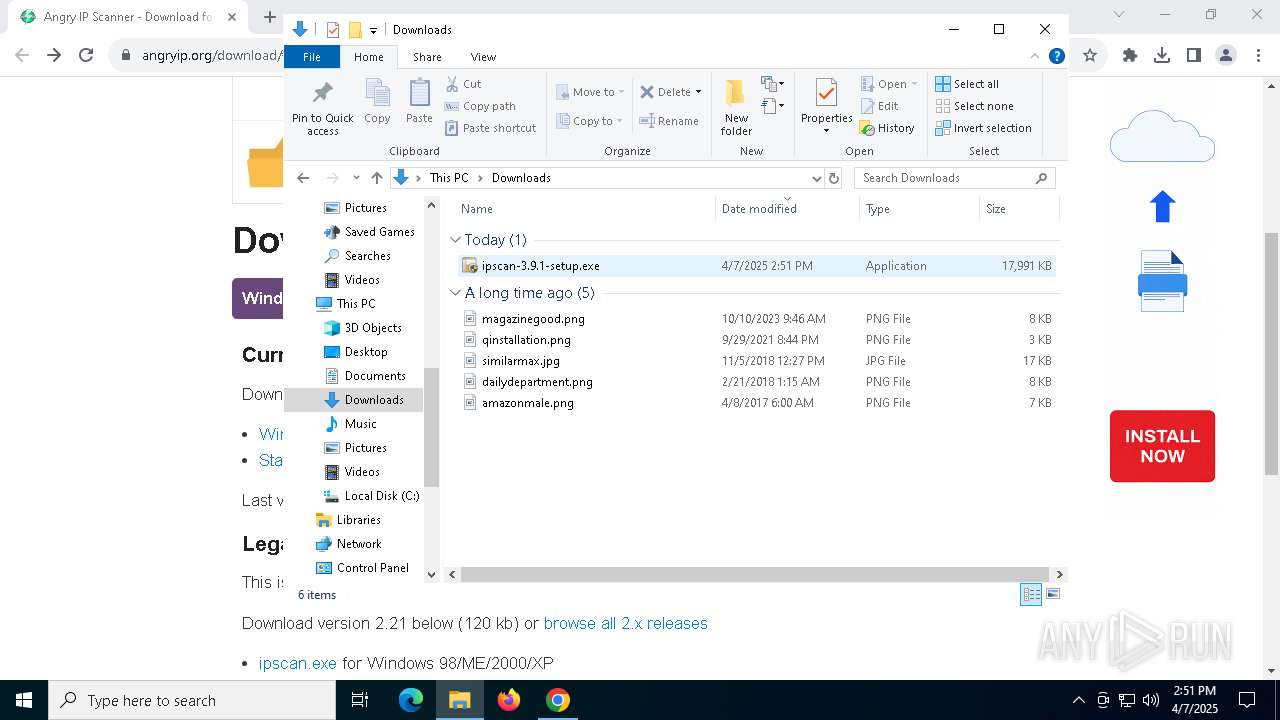1280x720 pixels.
Task: Open Task View on taskbar
Action: click(x=360, y=700)
